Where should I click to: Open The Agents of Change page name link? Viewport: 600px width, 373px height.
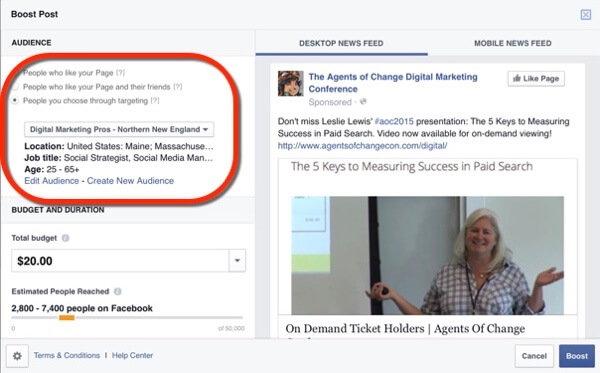tap(393, 83)
